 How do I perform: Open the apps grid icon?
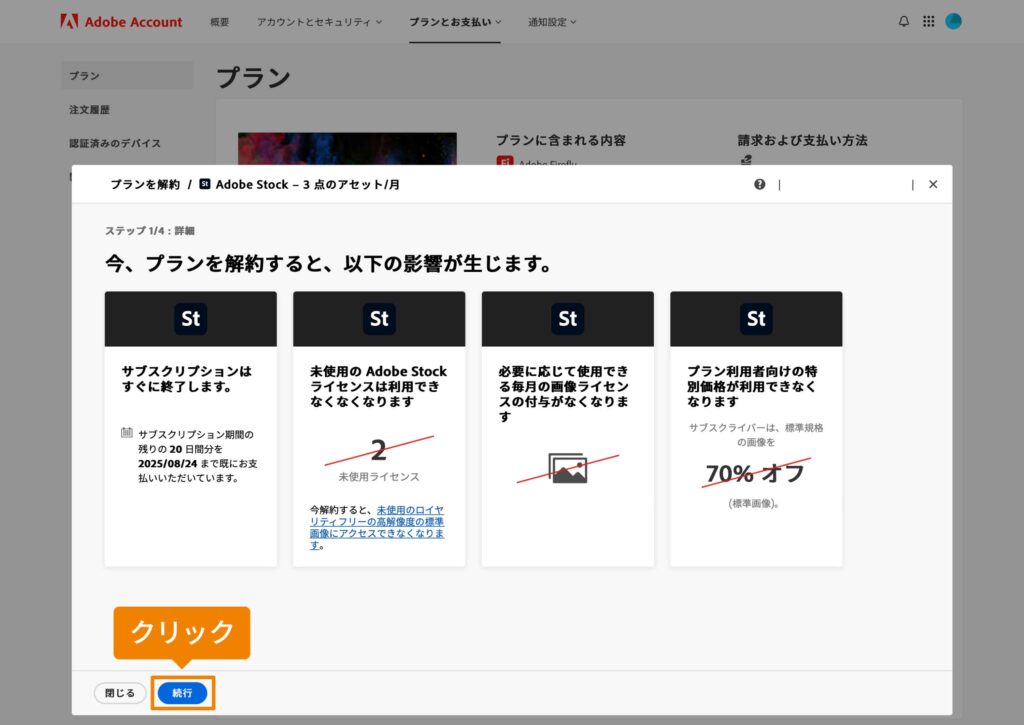pos(929,22)
